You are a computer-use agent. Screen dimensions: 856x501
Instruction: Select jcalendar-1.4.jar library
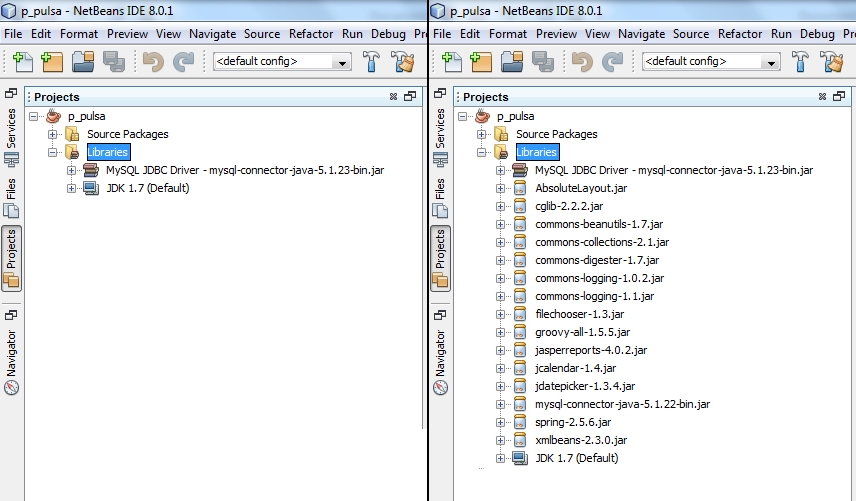click(x=575, y=368)
